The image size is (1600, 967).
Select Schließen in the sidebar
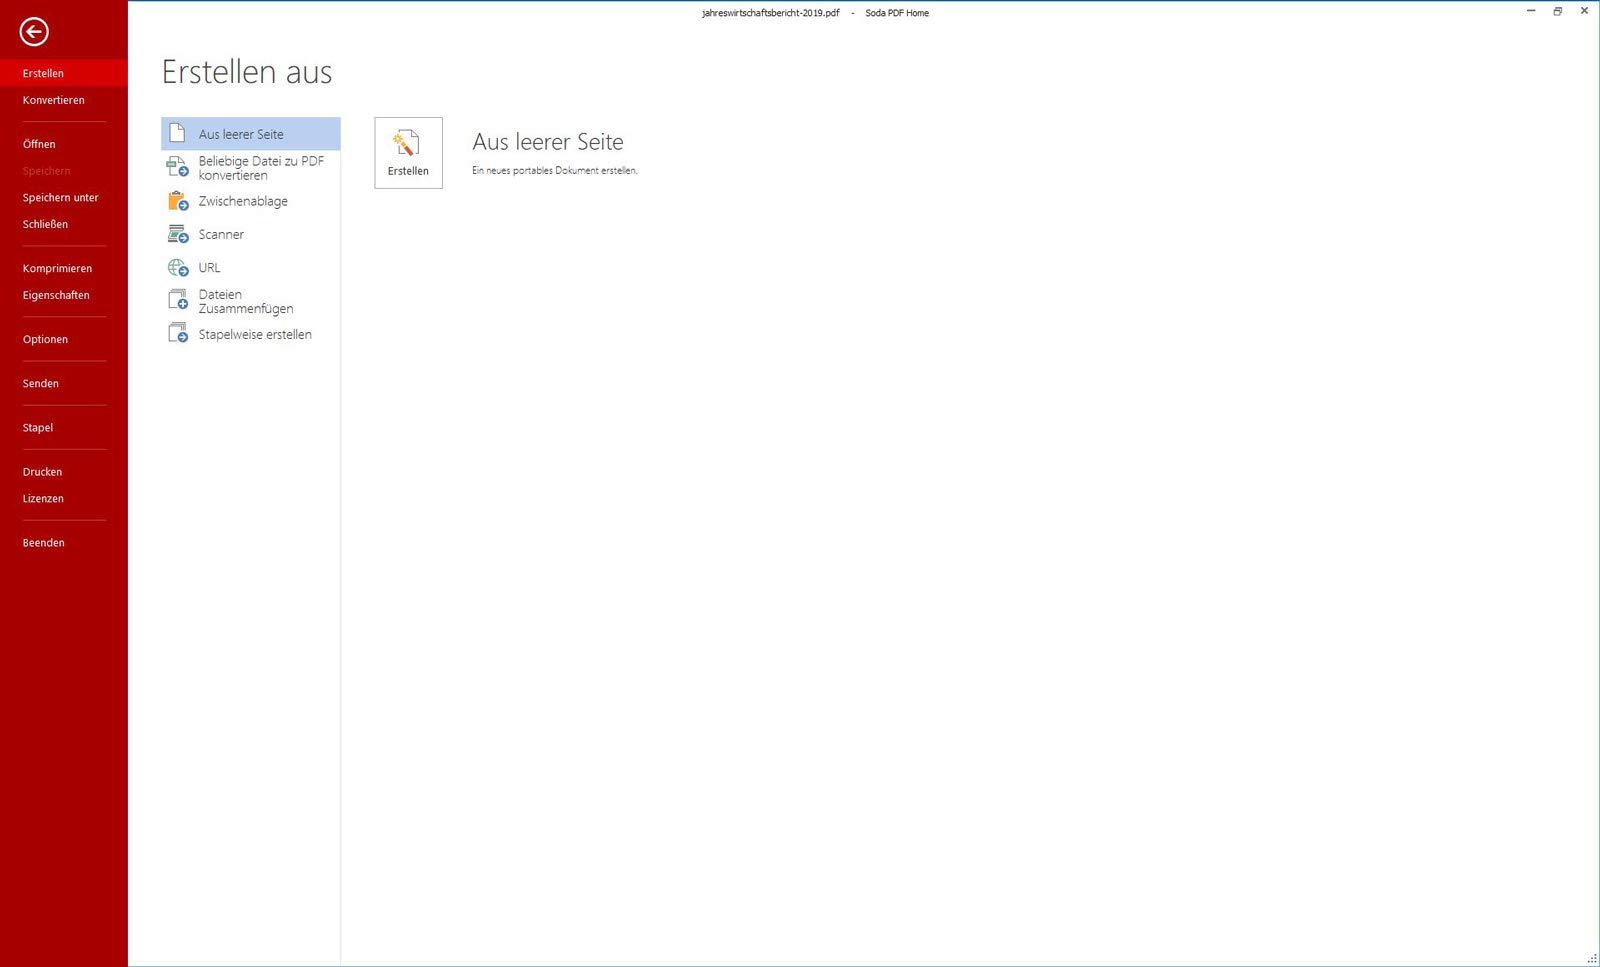(46, 224)
